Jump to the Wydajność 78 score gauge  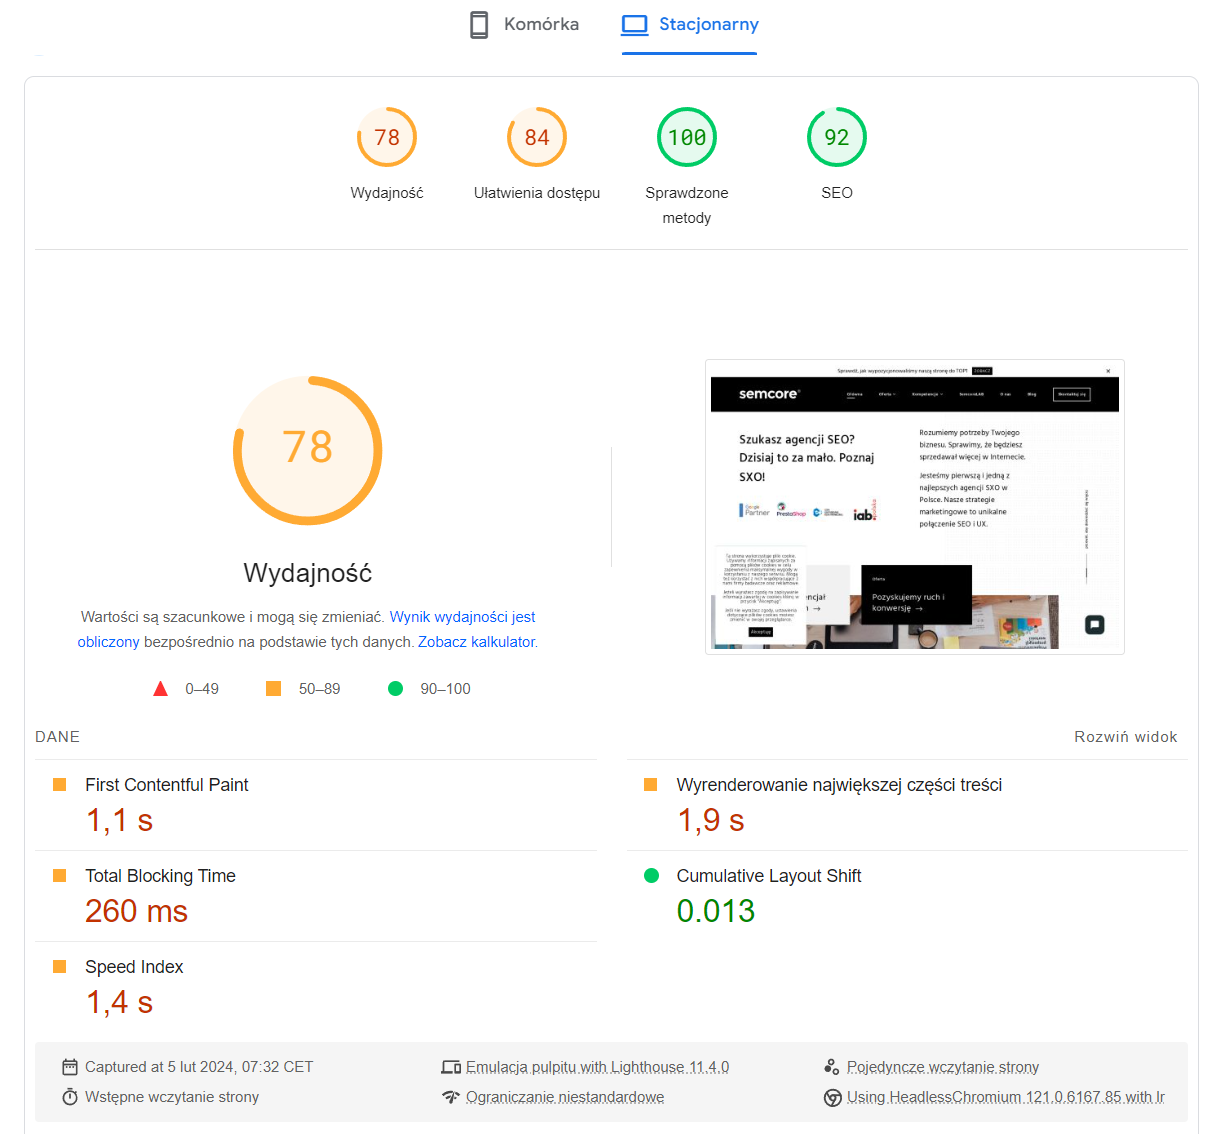point(387,153)
